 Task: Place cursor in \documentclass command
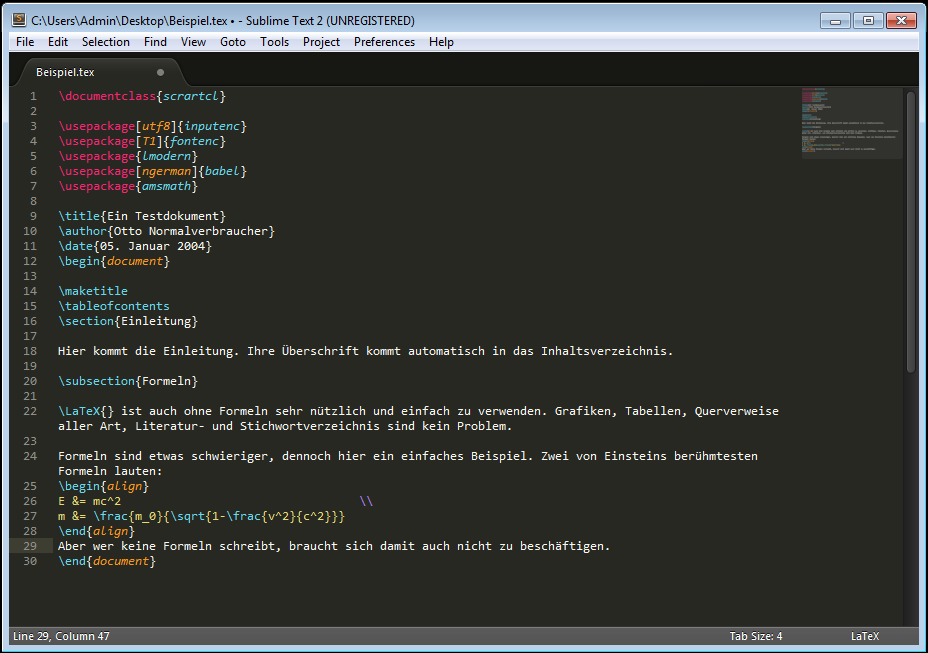point(107,96)
